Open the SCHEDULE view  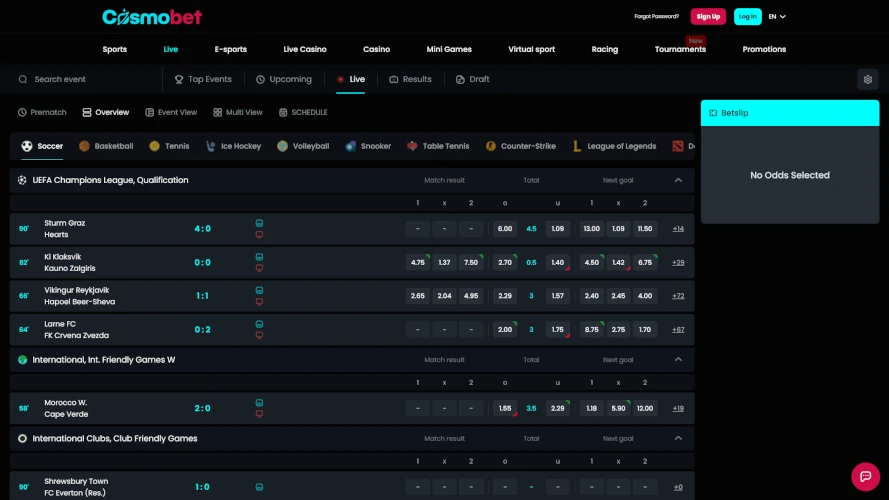[303, 112]
